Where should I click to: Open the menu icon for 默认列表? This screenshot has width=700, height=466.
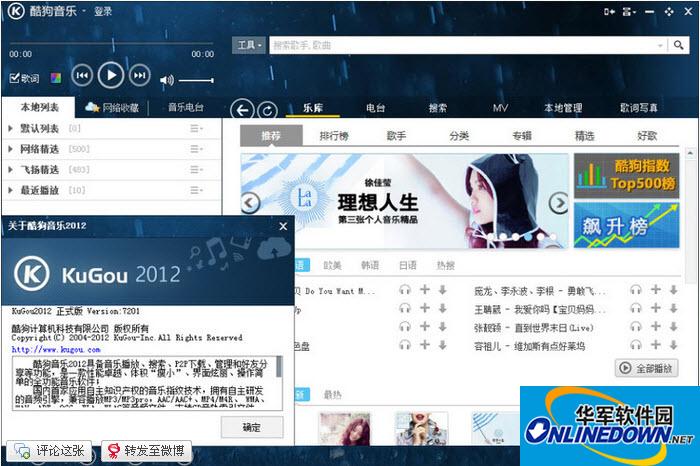pos(196,129)
